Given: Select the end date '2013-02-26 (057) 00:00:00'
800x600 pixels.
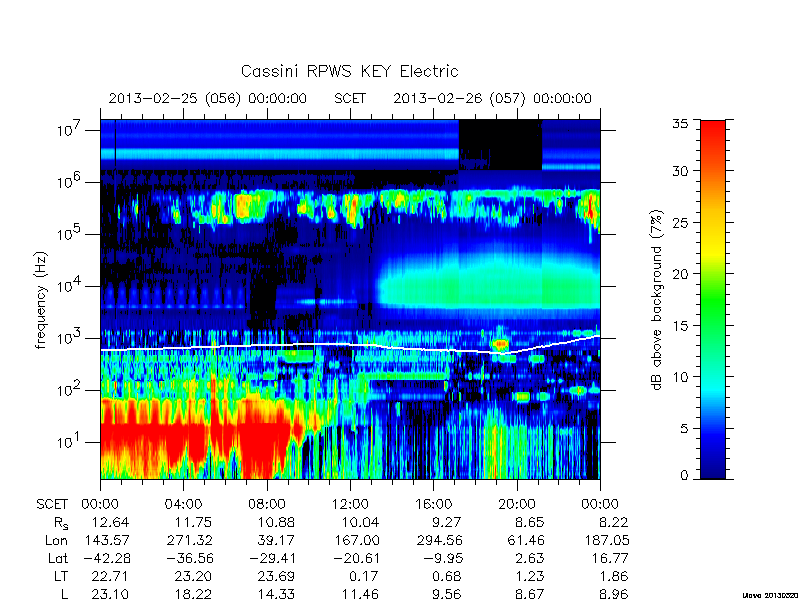Looking at the screenshot, I should point(492,98).
